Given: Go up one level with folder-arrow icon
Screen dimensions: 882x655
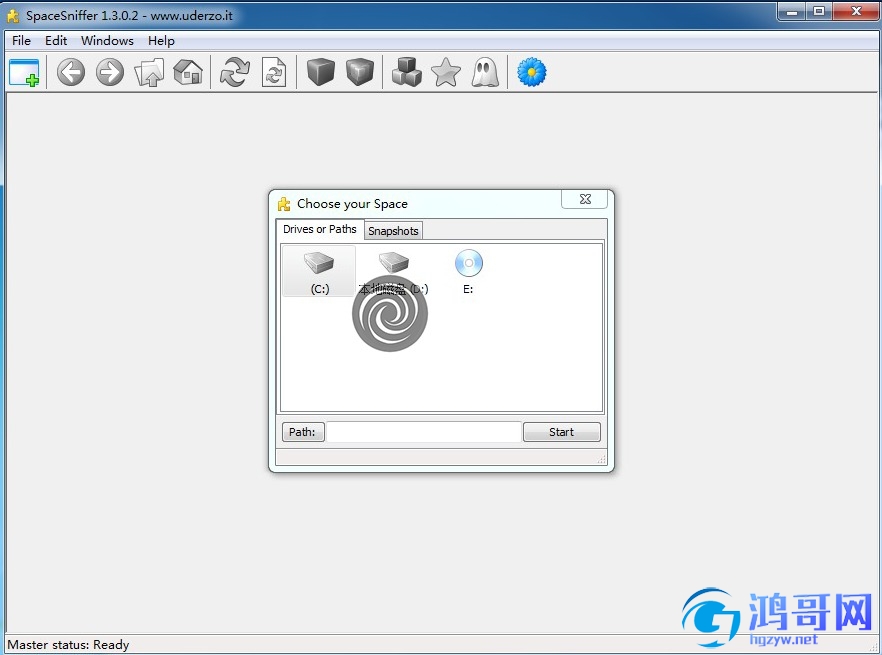Looking at the screenshot, I should coord(149,73).
